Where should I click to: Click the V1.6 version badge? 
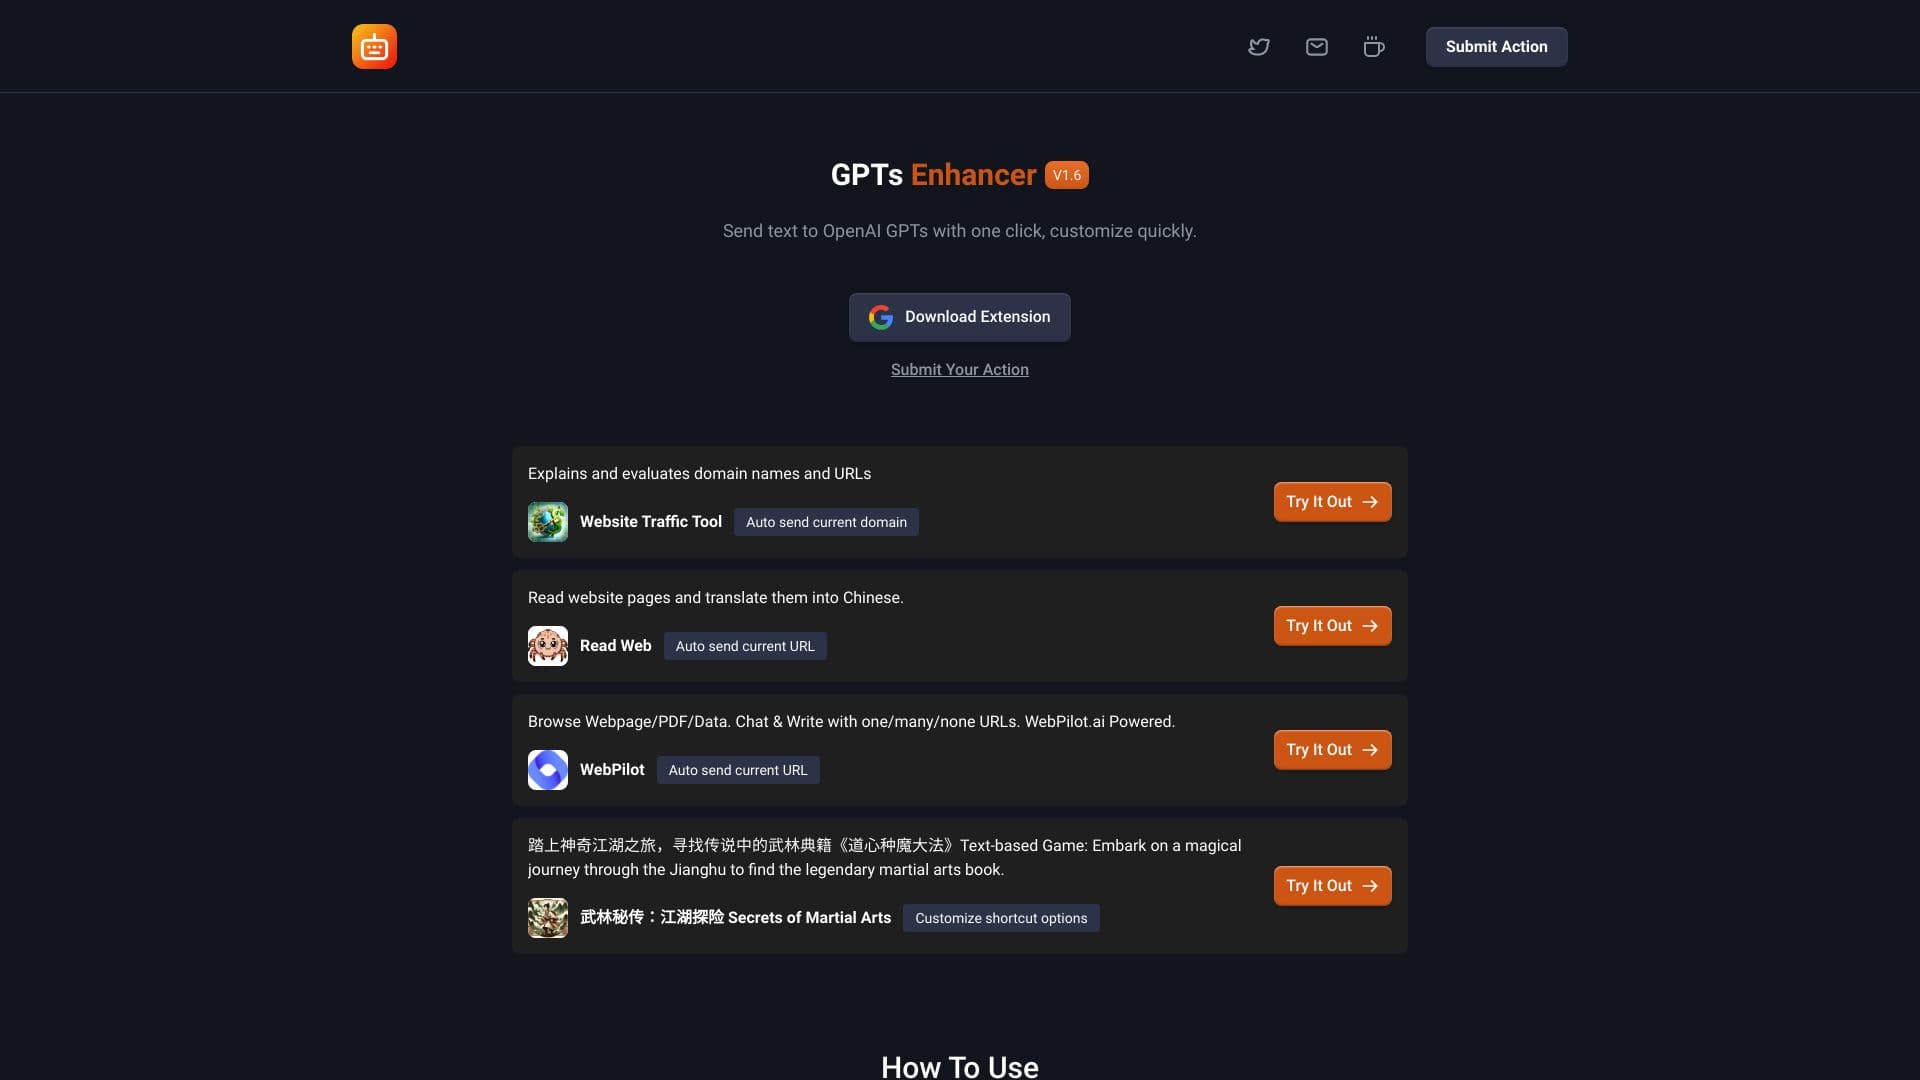[x=1067, y=175]
